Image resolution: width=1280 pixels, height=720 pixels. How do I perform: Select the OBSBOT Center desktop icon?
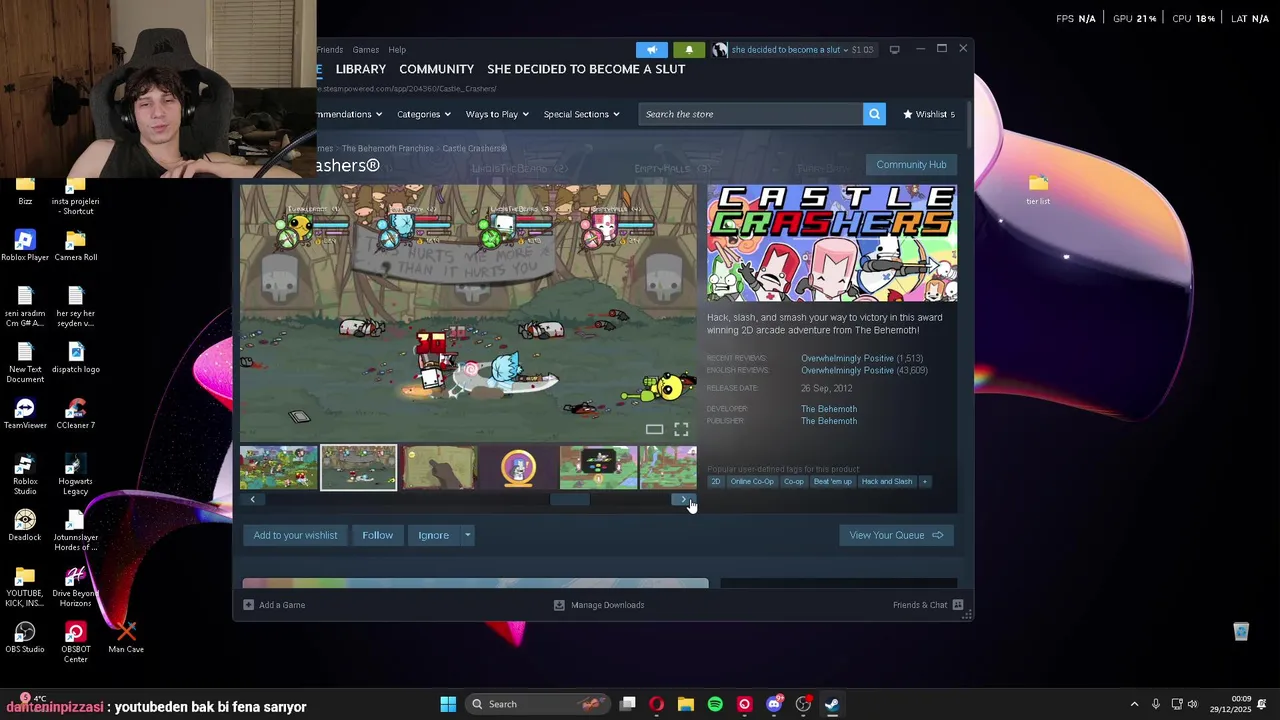point(76,642)
